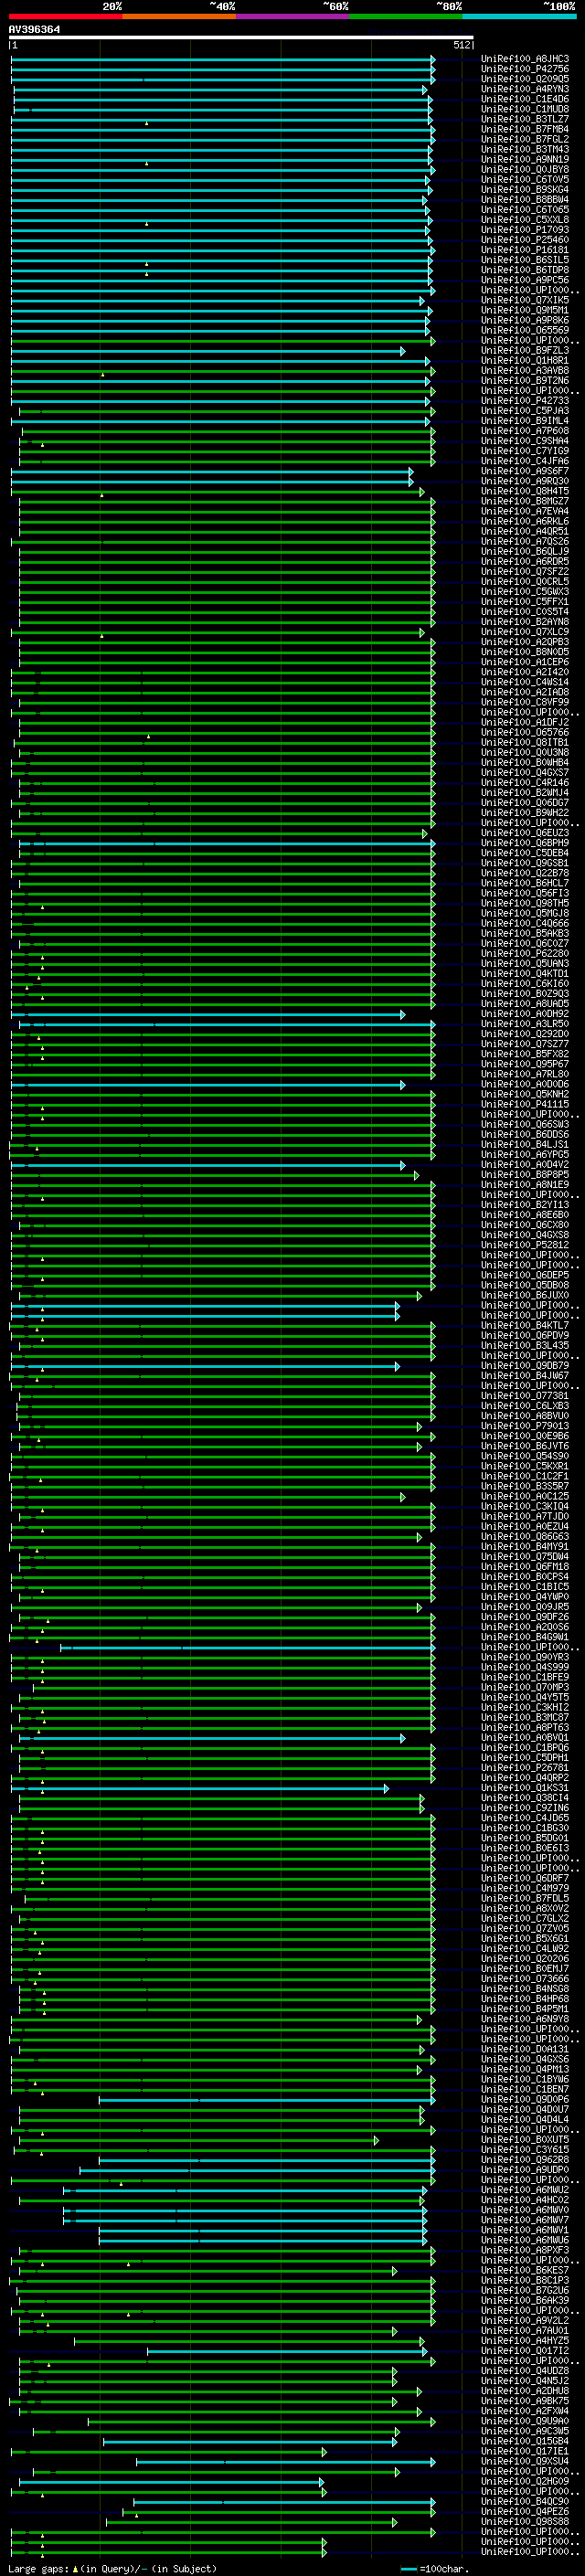The image size is (585, 2576).
Task: Click the cyan ~100% identity color segment
Action: [x=519, y=17]
